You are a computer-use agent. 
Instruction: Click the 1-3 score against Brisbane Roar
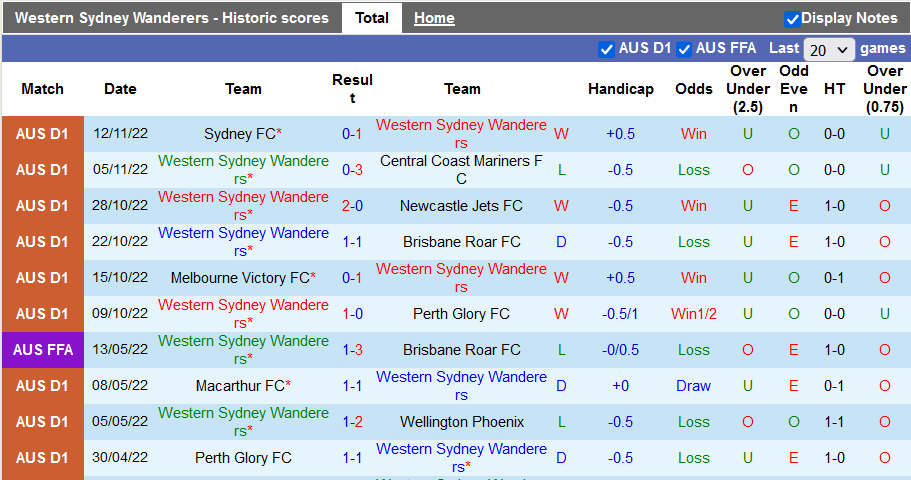(x=352, y=350)
